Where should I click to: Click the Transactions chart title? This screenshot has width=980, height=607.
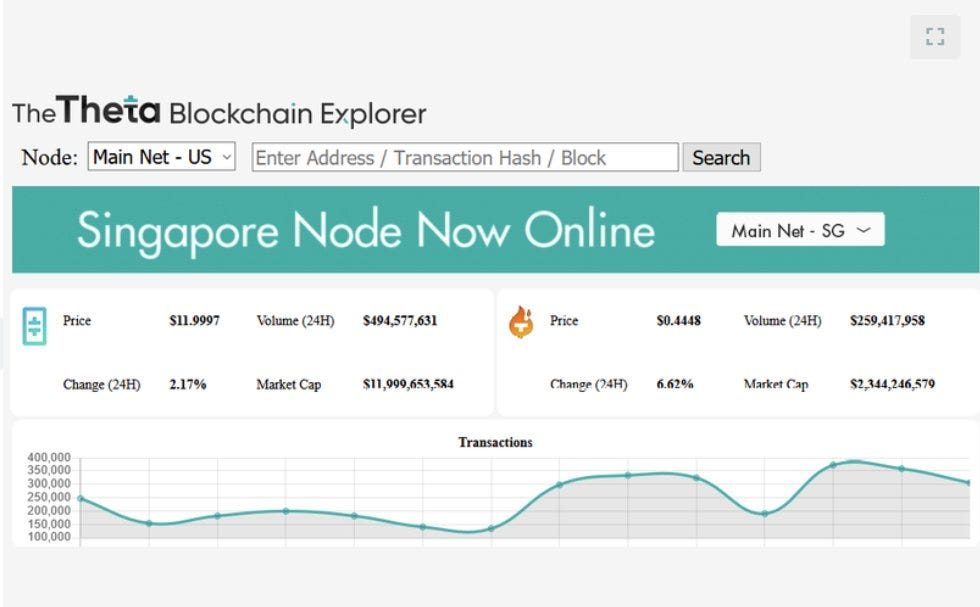coord(495,442)
